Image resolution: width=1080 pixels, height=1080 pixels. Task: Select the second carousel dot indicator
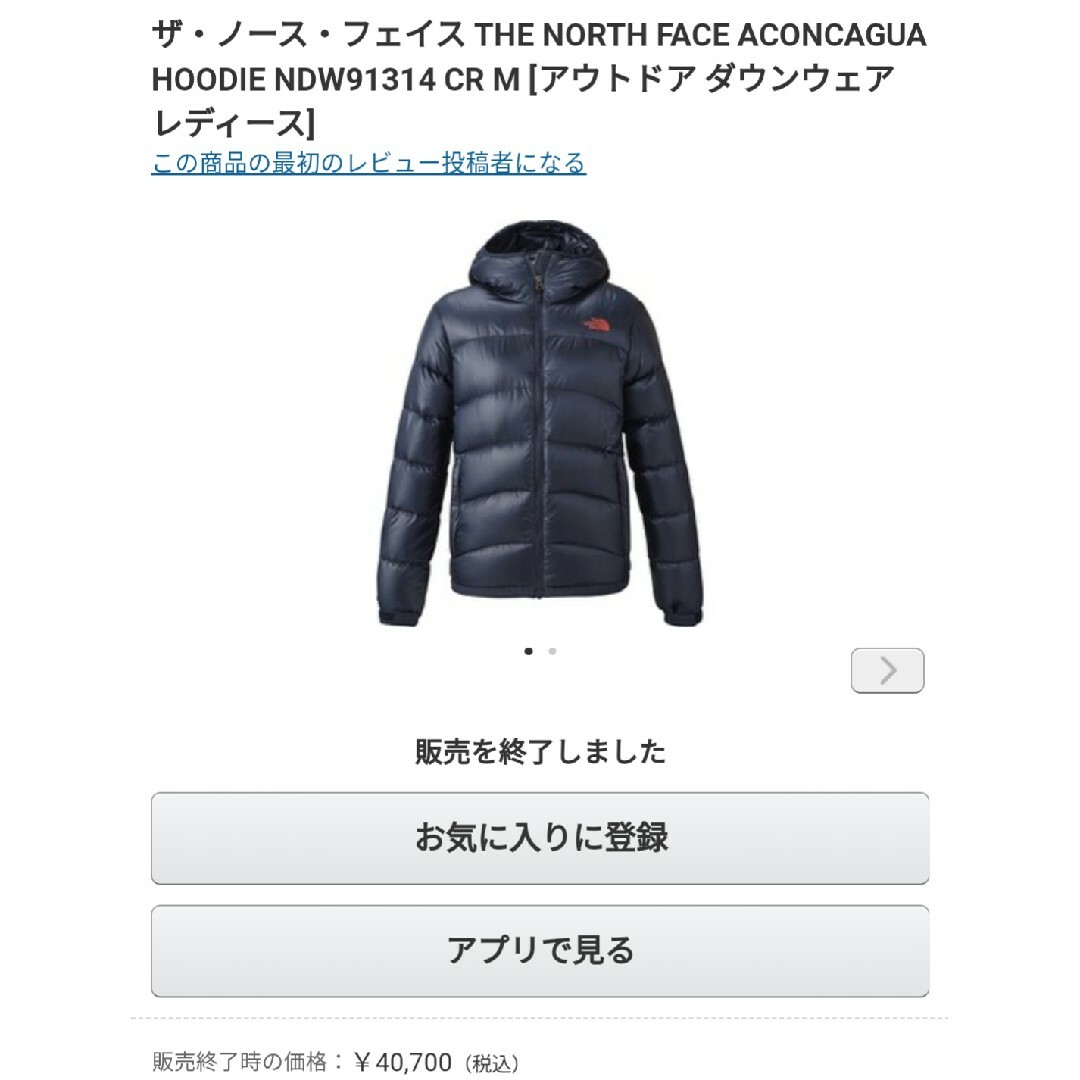coord(552,651)
